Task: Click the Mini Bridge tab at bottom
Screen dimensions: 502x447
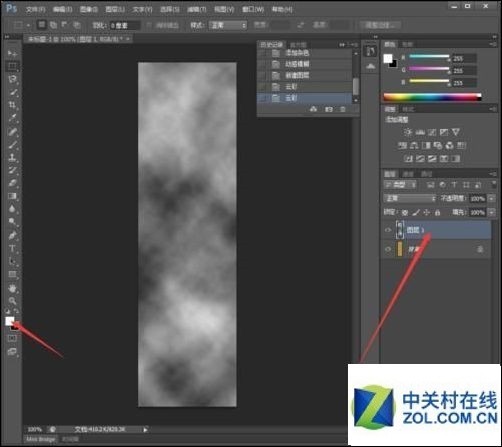Action: point(41,439)
